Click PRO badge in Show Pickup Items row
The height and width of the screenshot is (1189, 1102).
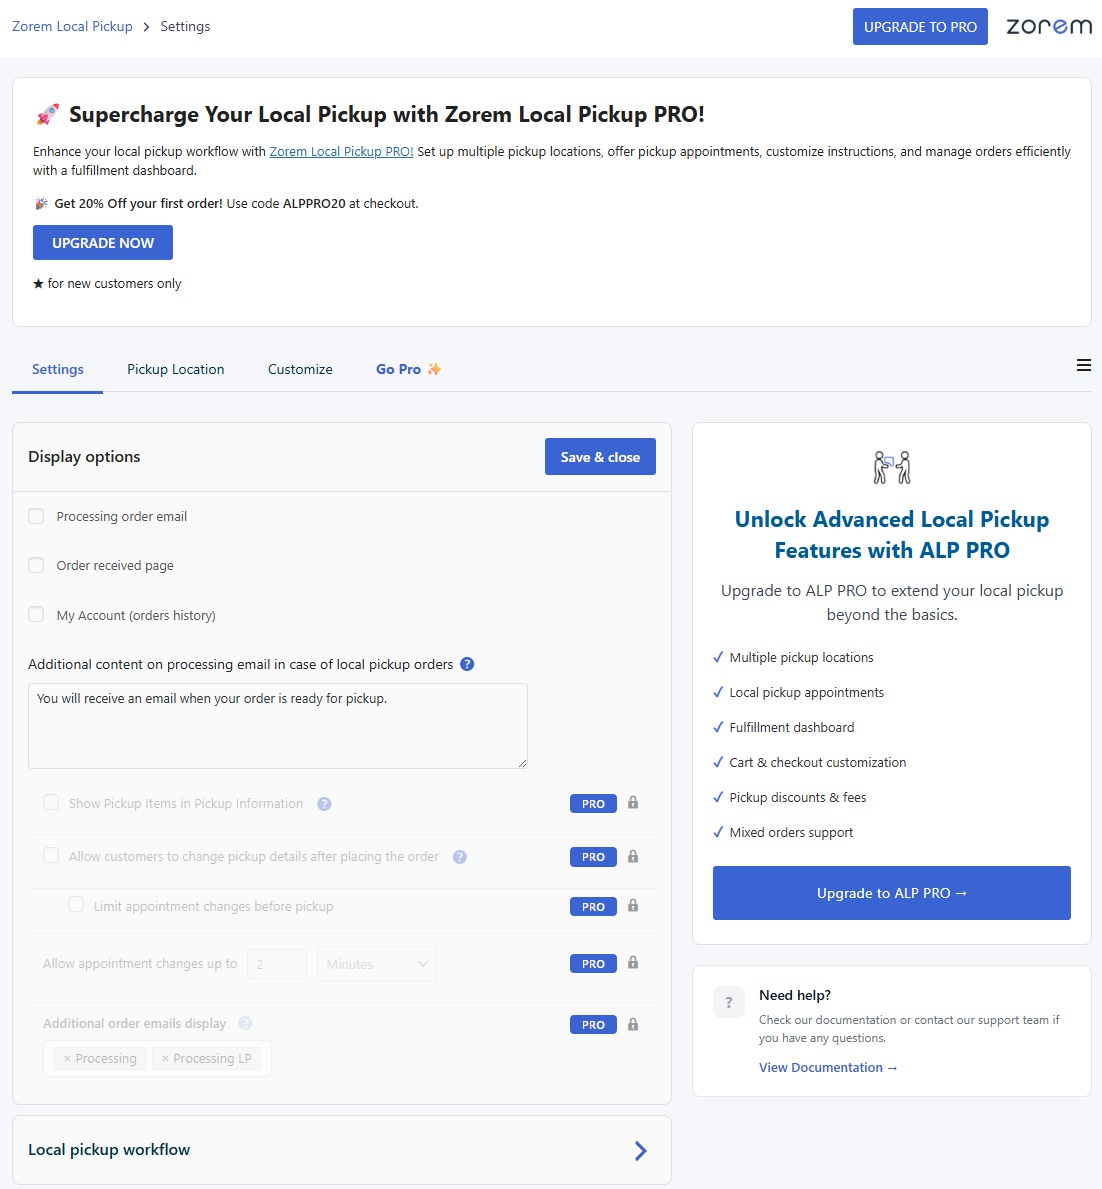[593, 804]
